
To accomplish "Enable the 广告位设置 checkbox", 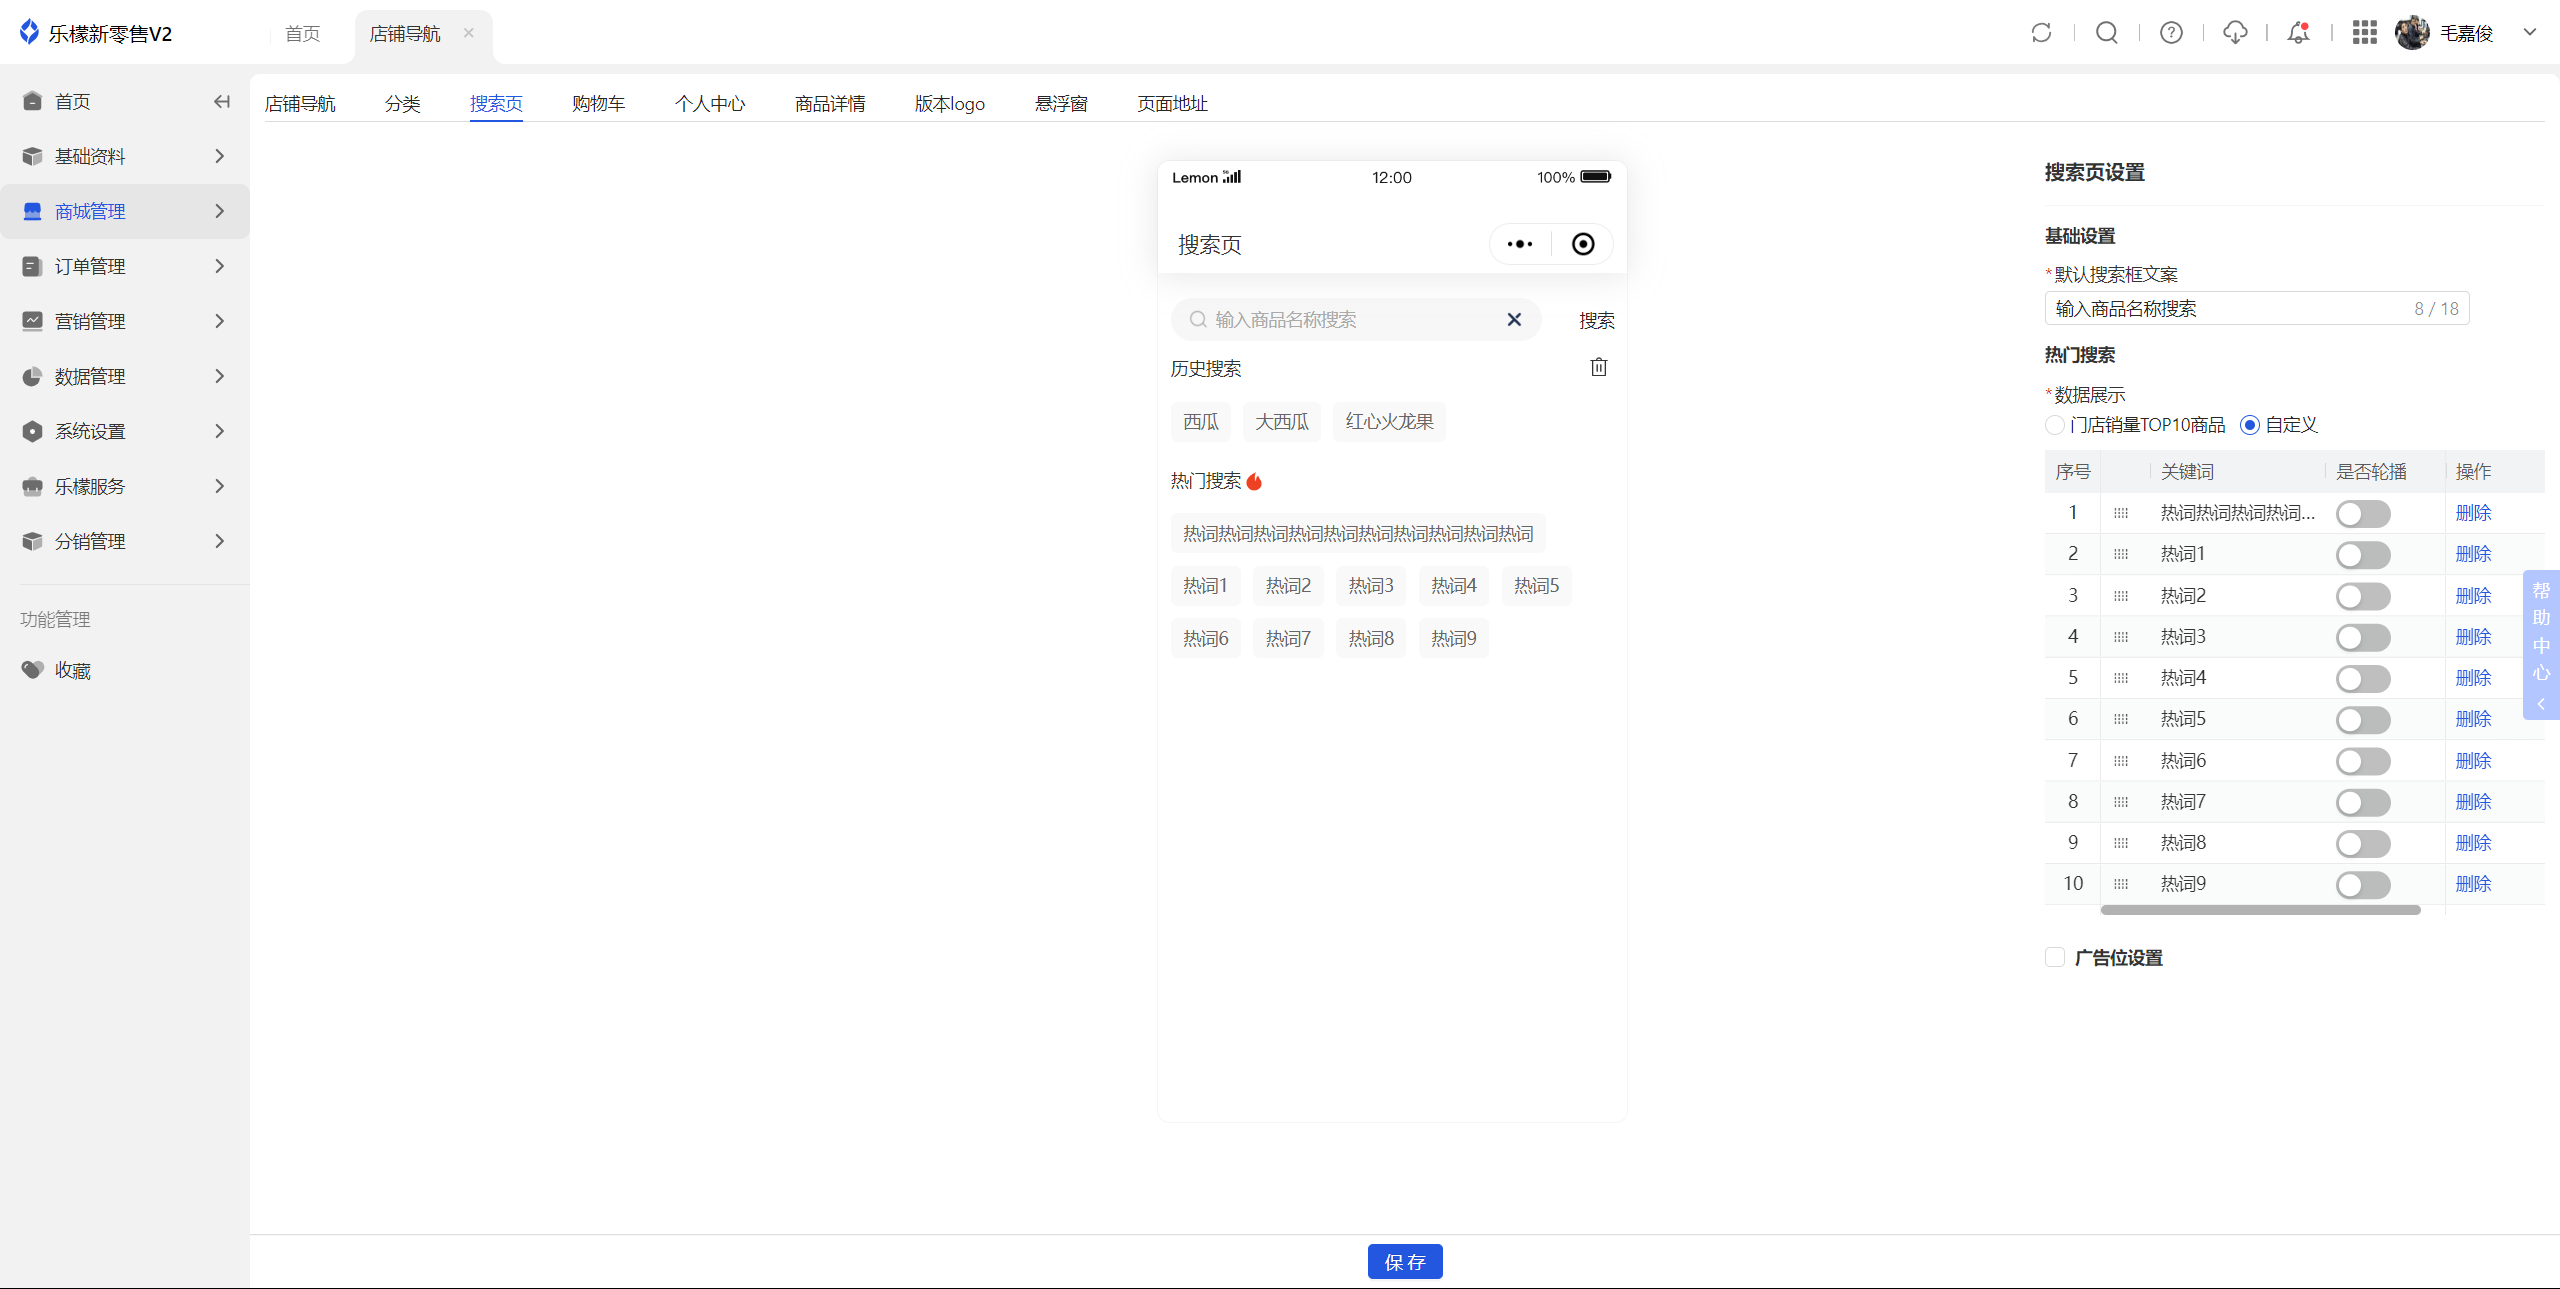I will coord(2055,957).
